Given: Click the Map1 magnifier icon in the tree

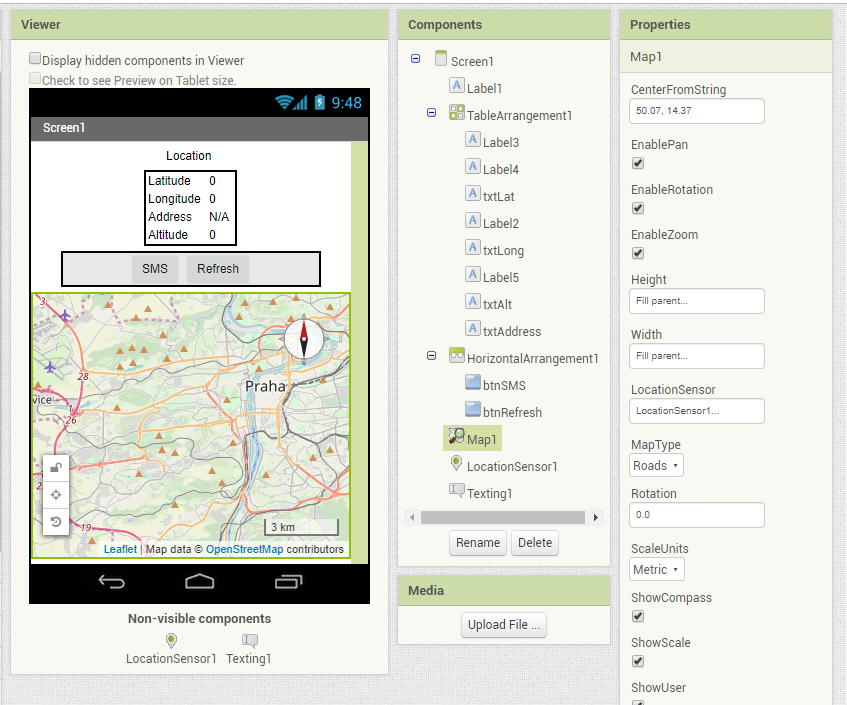Looking at the screenshot, I should pyautogui.click(x=456, y=438).
